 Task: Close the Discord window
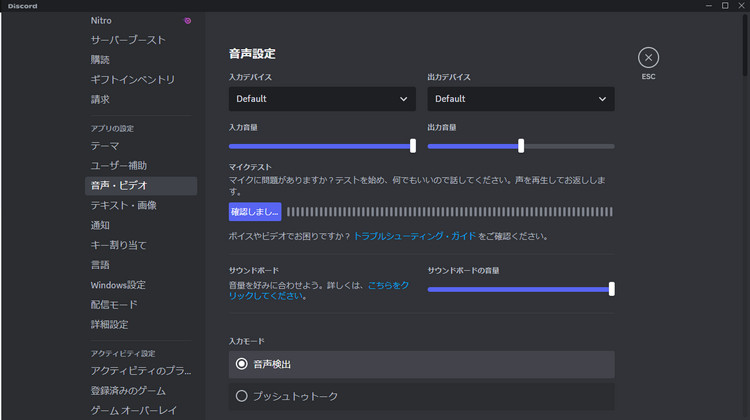coord(741,6)
